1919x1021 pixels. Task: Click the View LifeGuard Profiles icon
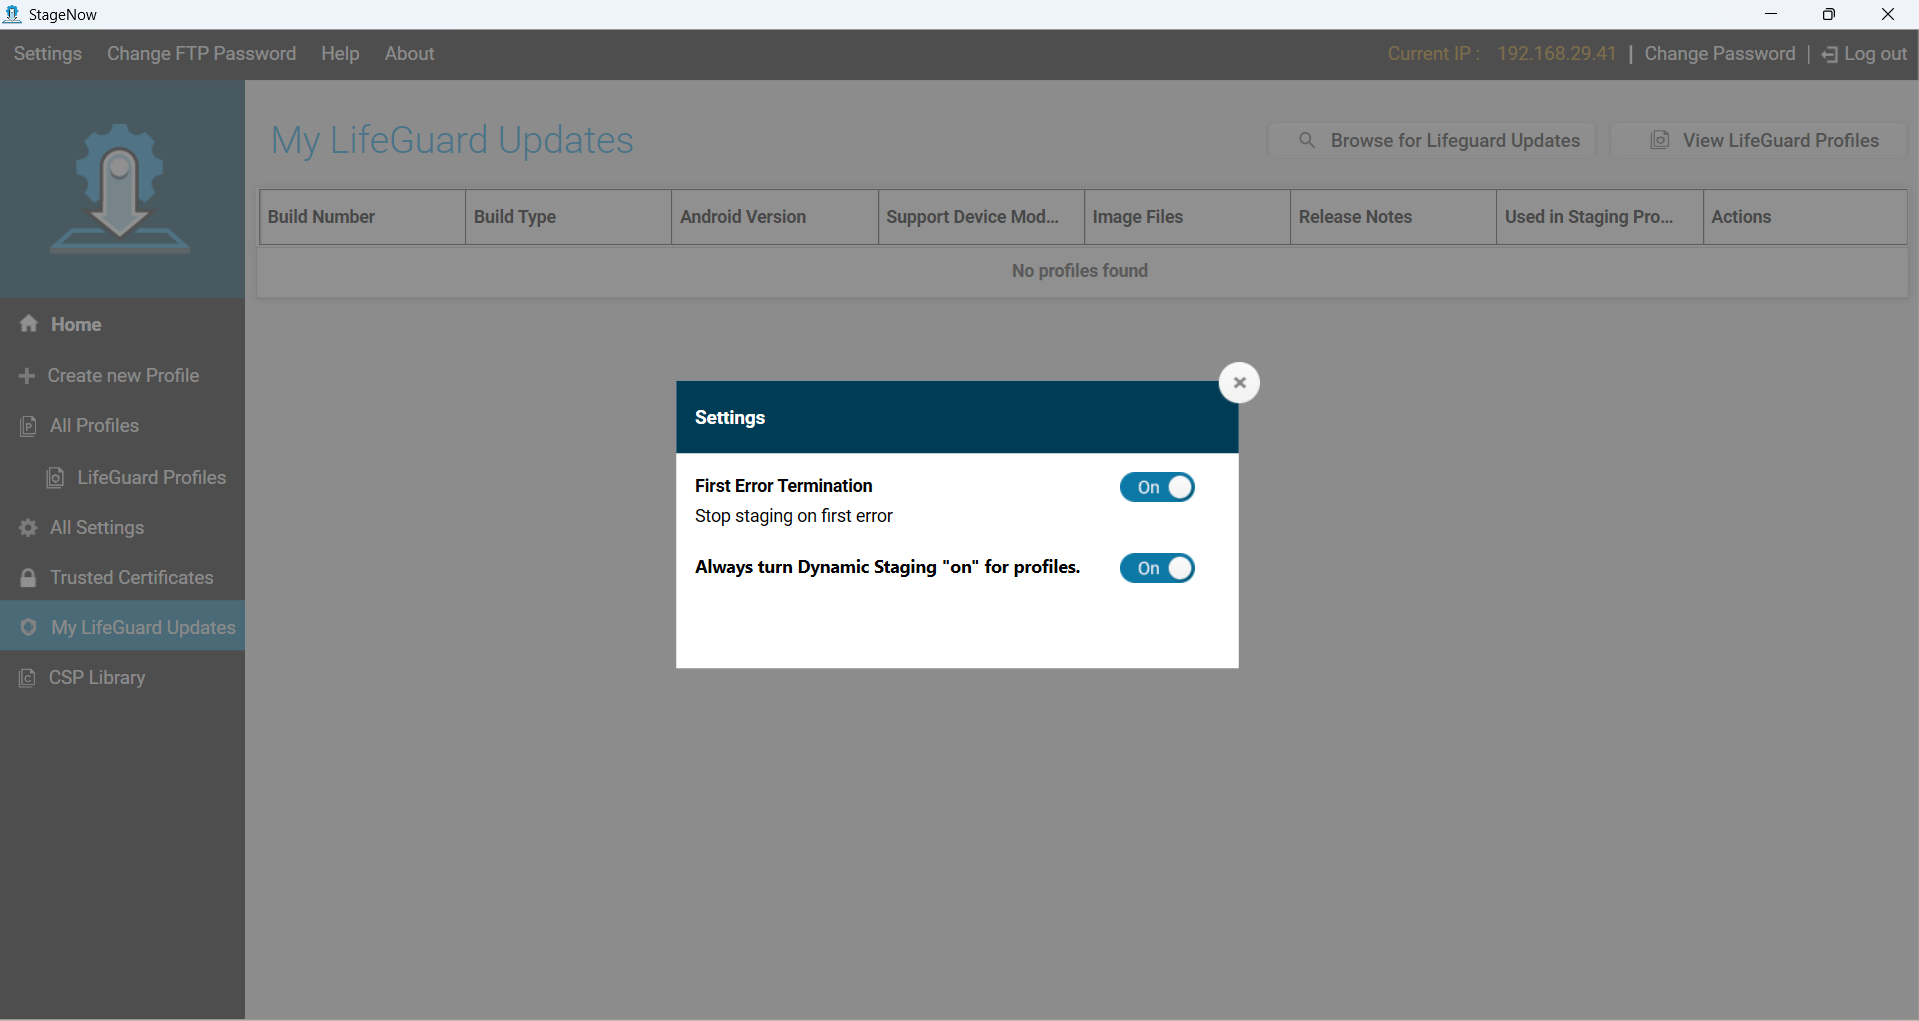coord(1660,140)
